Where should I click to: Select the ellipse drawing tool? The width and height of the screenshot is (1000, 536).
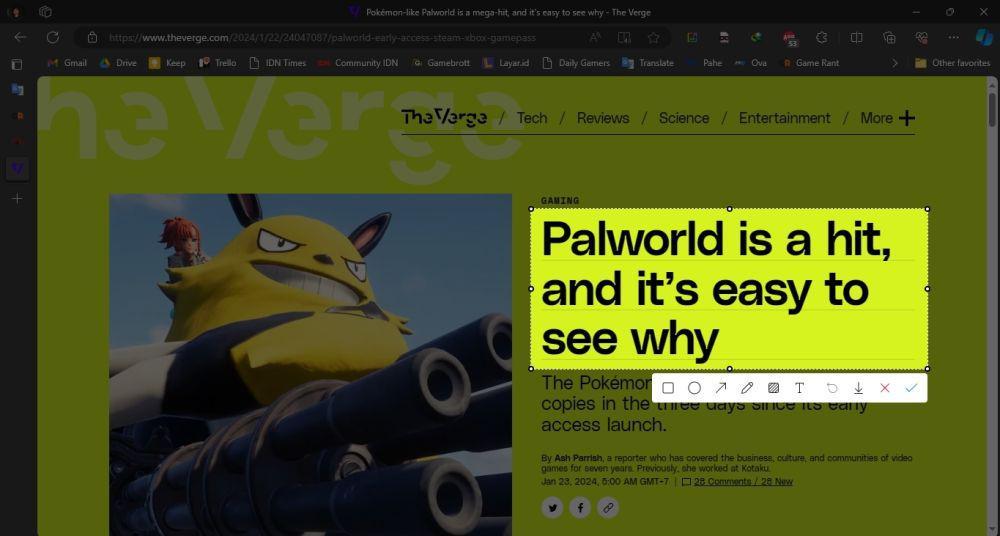[695, 388]
